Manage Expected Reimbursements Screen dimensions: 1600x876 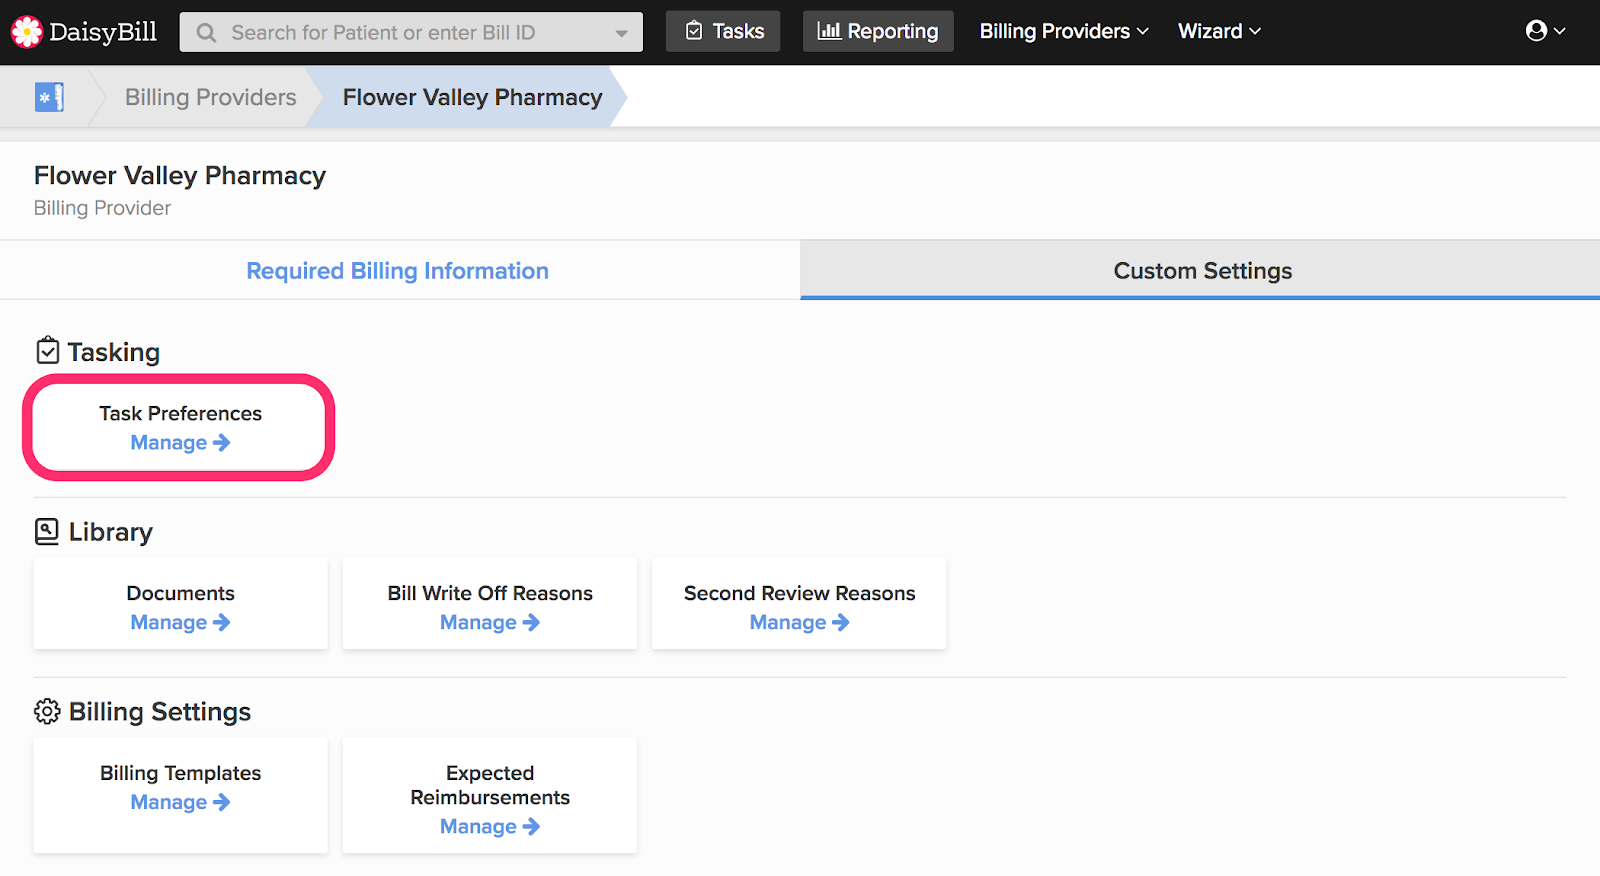[490, 827]
